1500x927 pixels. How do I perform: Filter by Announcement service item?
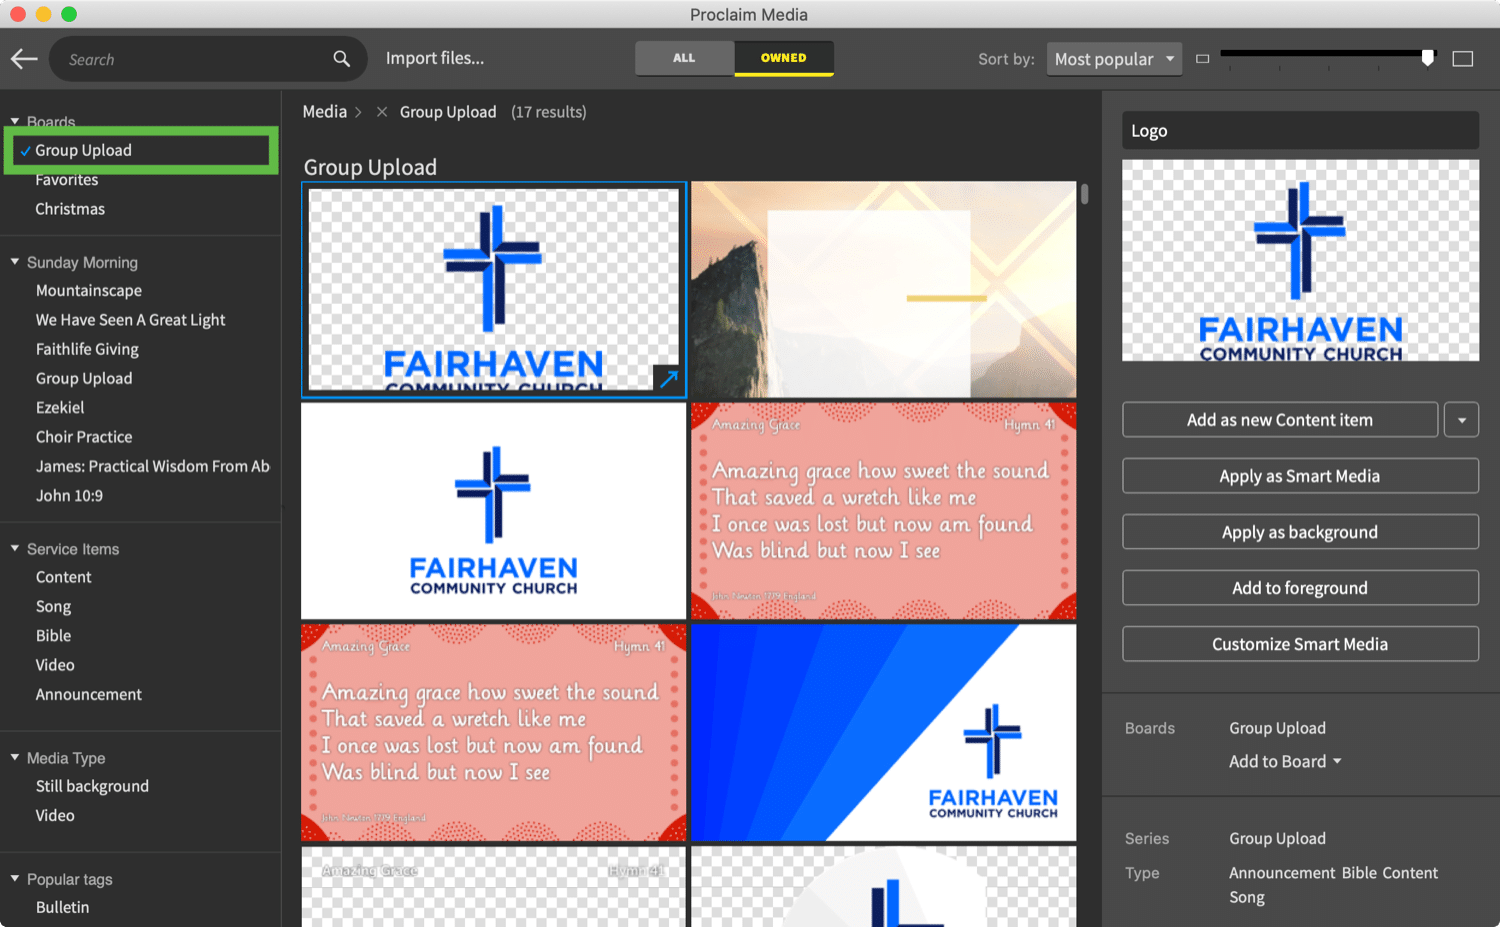click(x=89, y=694)
